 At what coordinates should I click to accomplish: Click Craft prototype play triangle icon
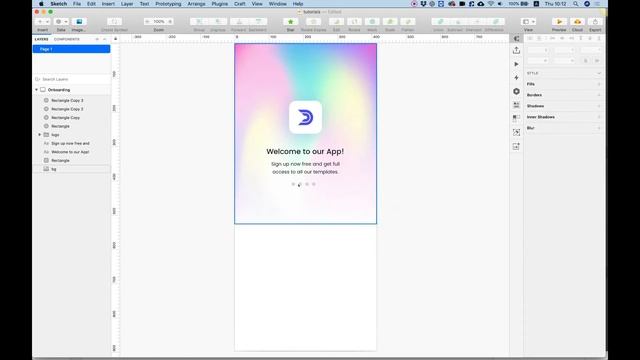516,64
